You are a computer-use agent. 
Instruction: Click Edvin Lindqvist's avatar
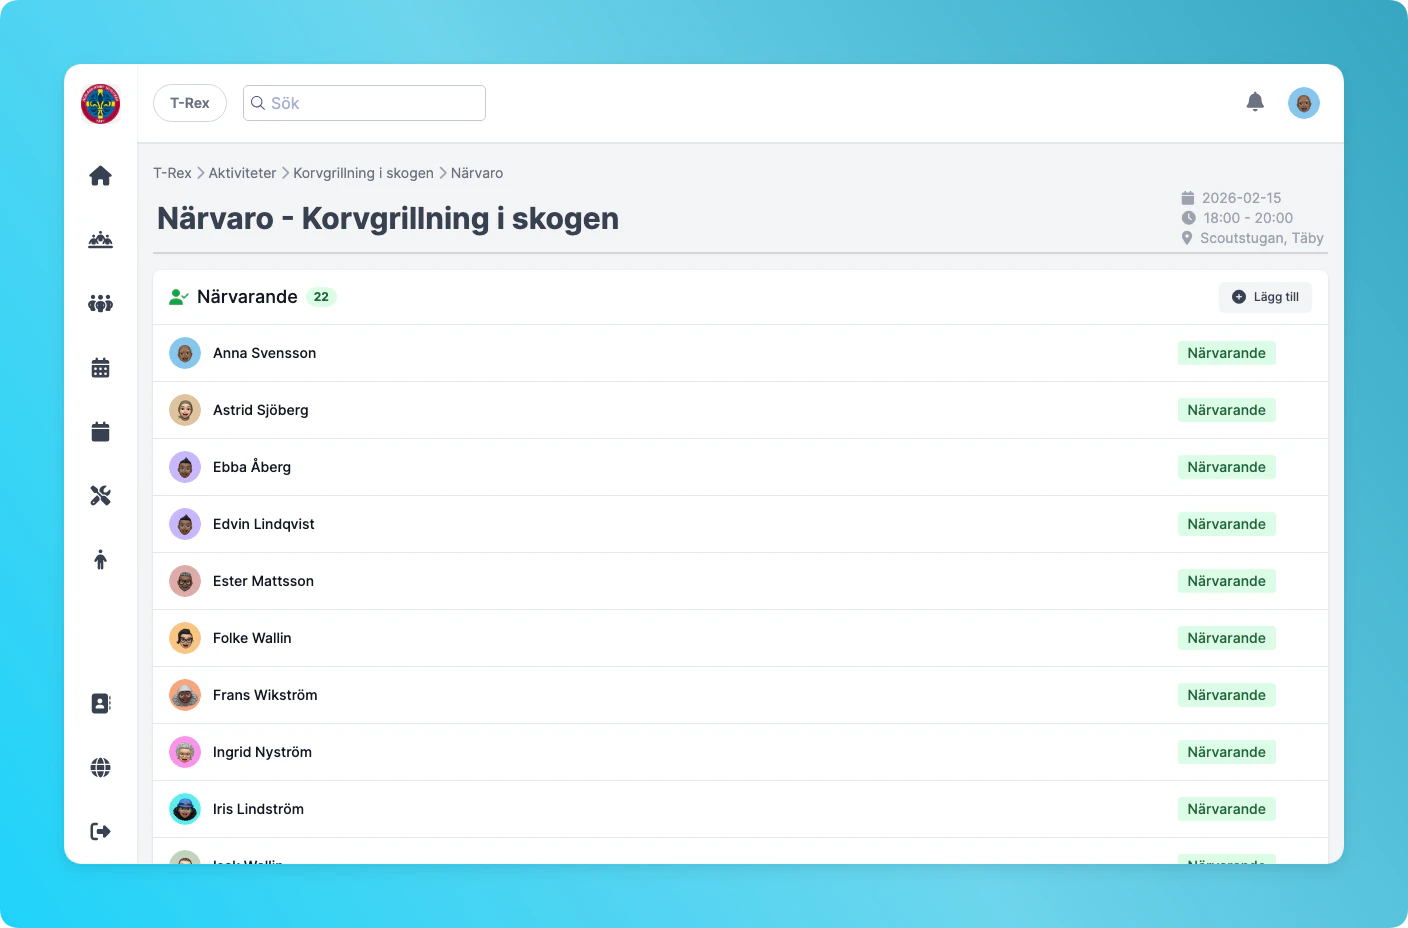(x=185, y=524)
